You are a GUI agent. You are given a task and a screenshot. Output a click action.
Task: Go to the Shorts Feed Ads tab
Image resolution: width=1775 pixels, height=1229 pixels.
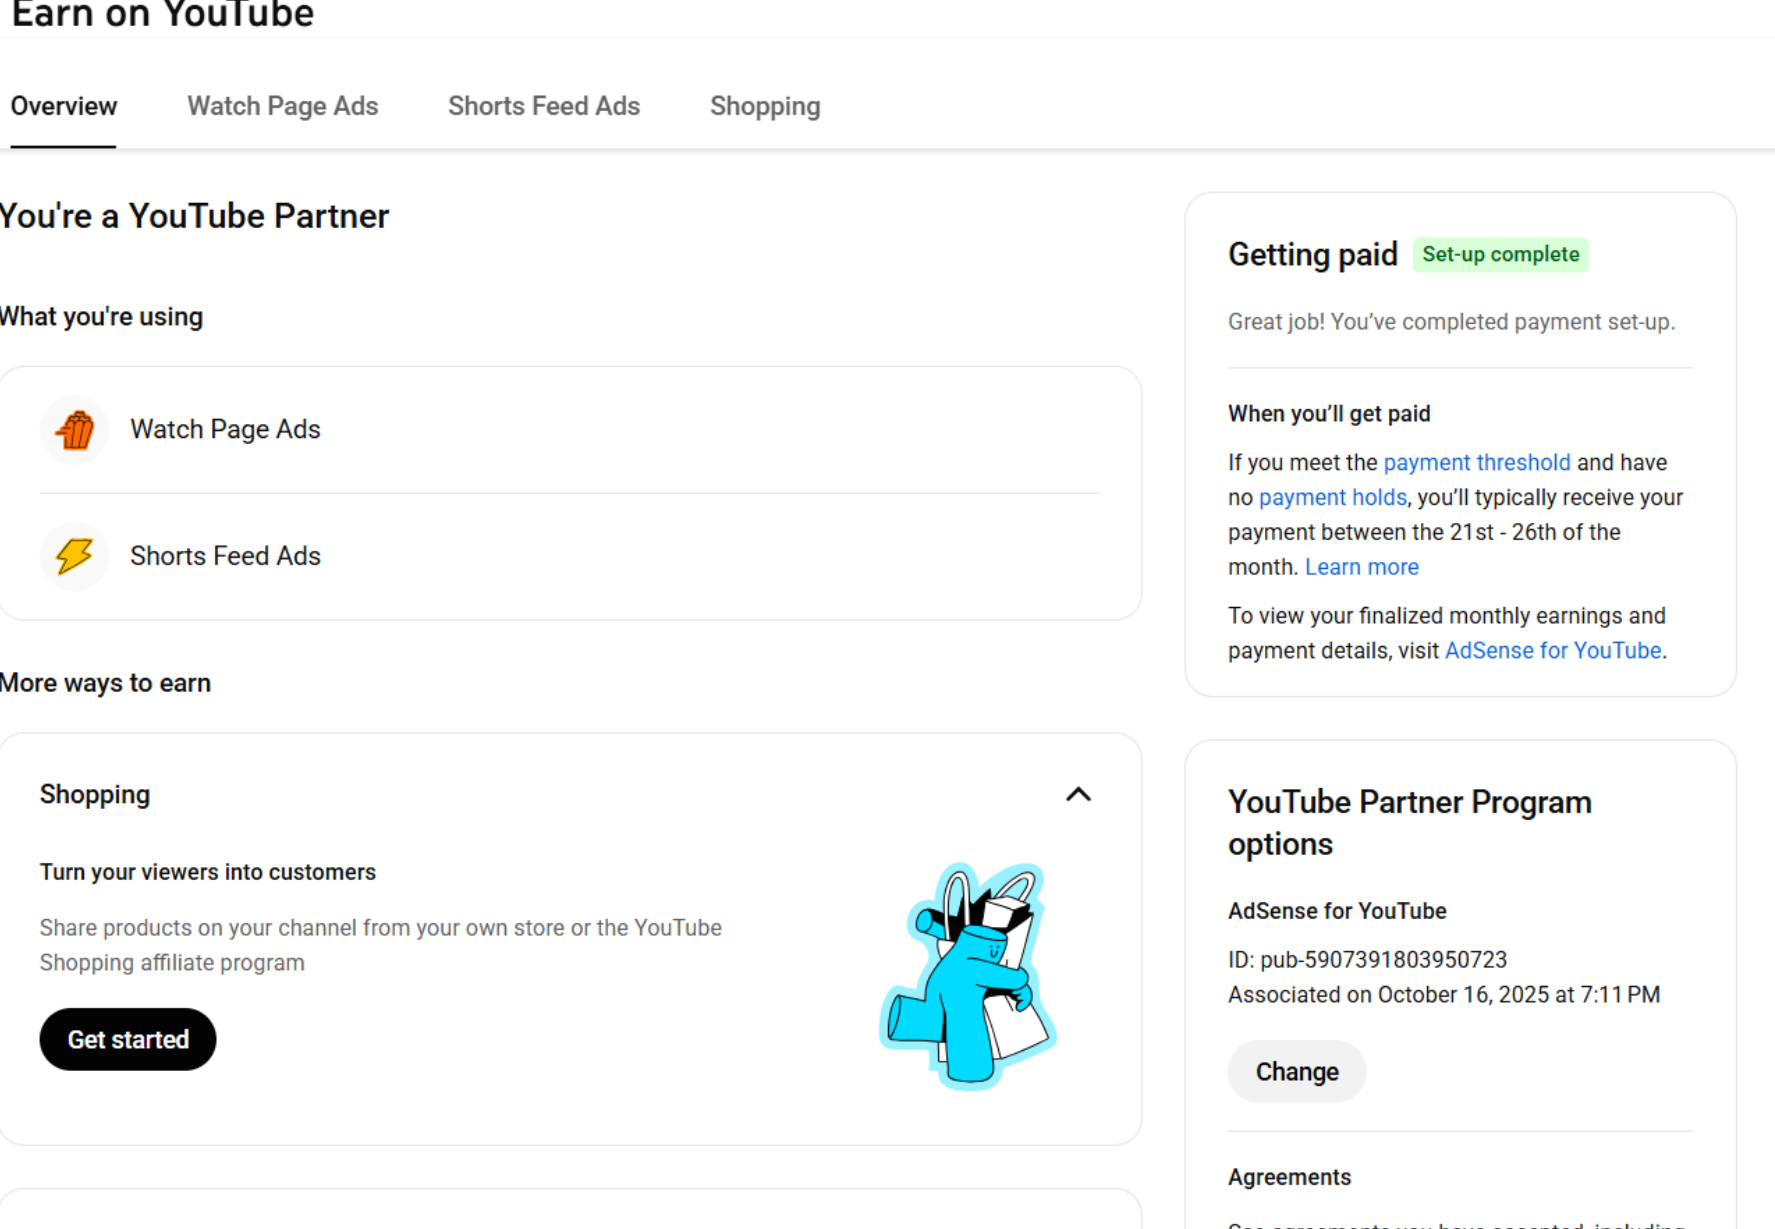click(544, 106)
